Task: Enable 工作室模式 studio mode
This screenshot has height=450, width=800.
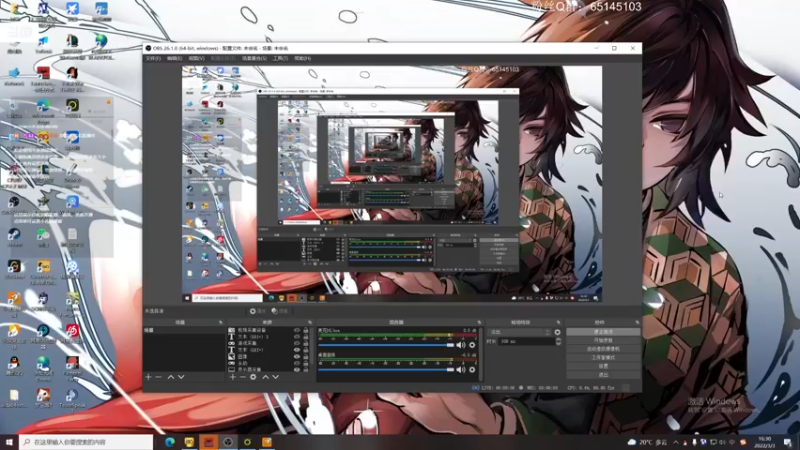Action: 603,358
